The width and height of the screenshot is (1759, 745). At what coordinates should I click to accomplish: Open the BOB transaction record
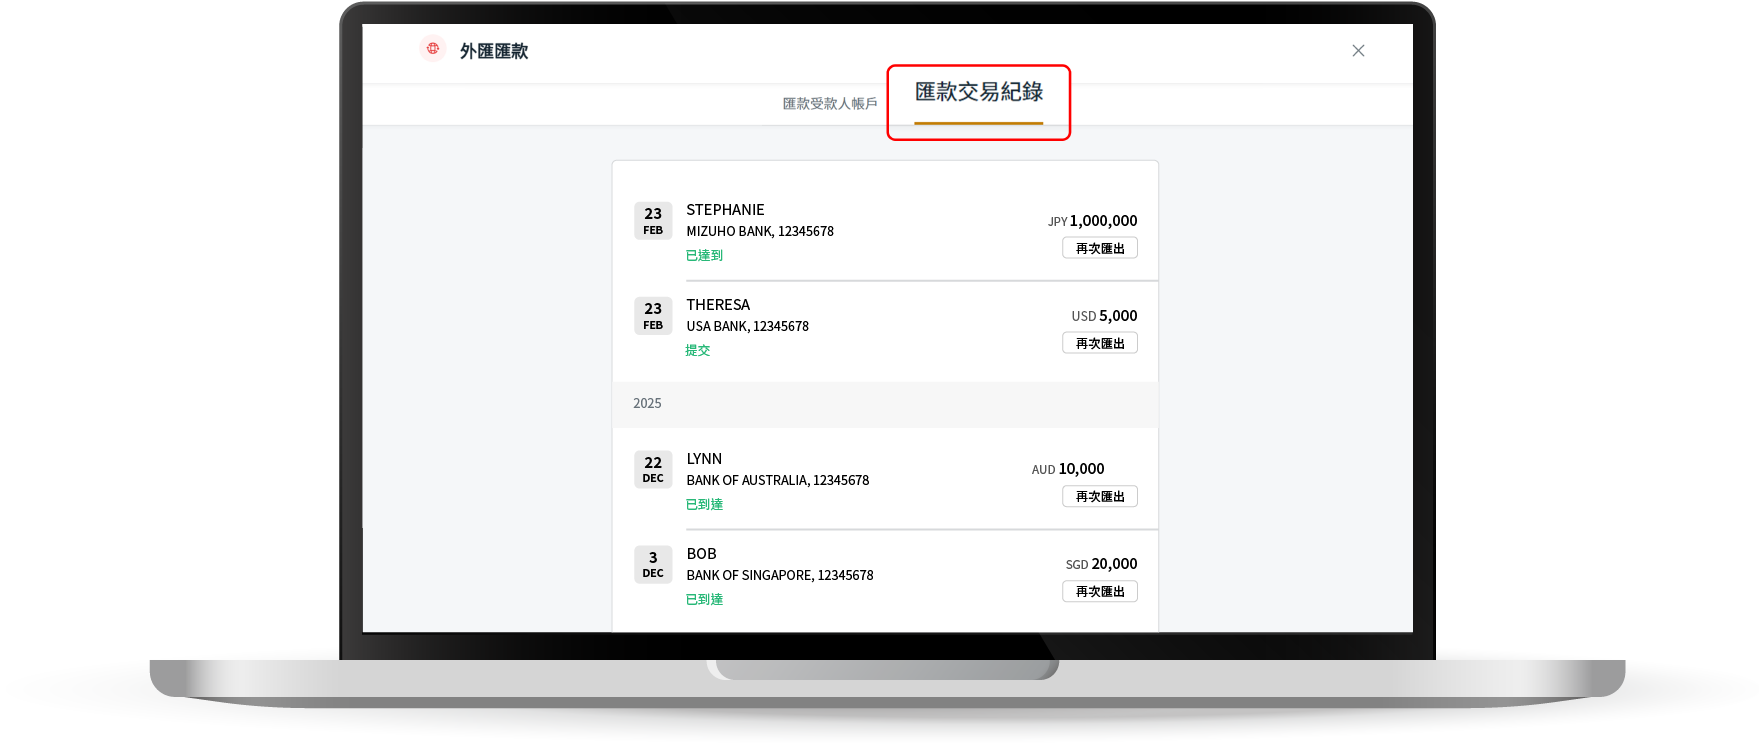[701, 554]
